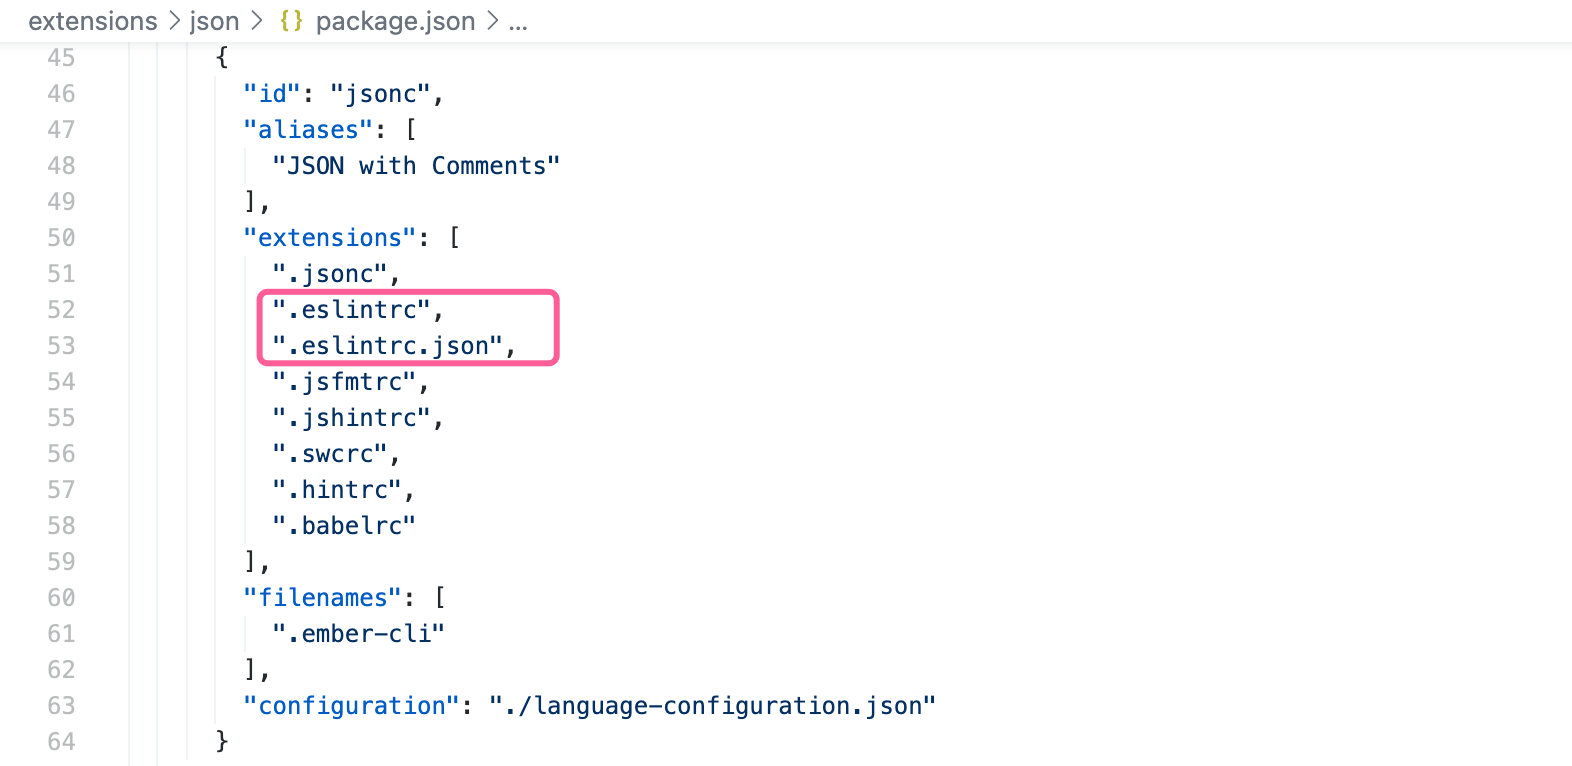Click the "aliases" property key
The height and width of the screenshot is (766, 1572).
[308, 130]
